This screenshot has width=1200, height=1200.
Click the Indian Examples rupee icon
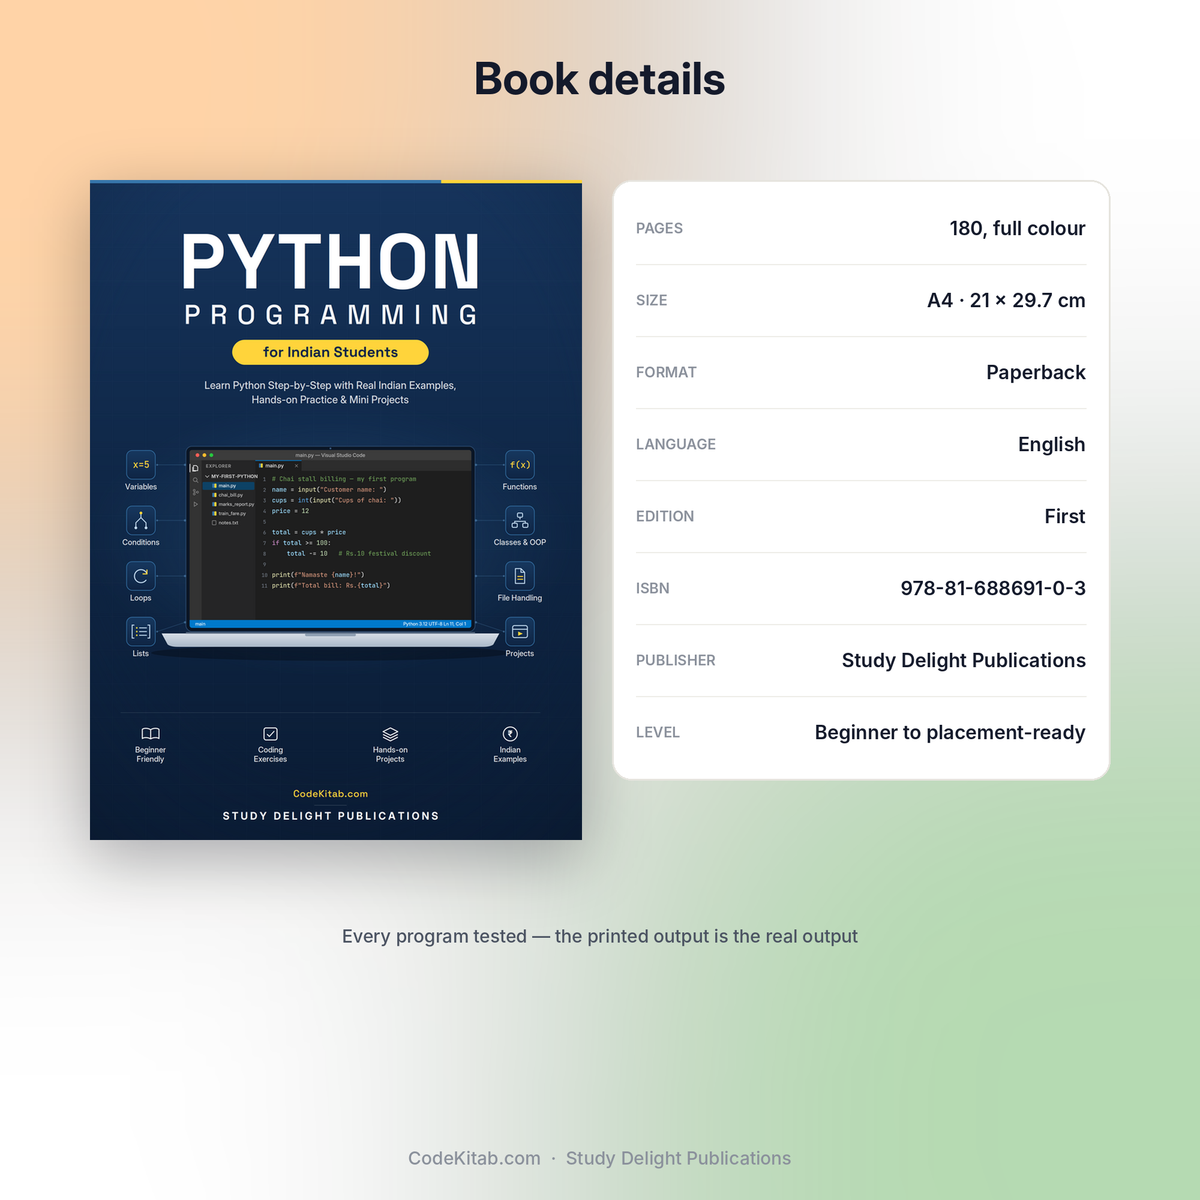click(x=510, y=734)
